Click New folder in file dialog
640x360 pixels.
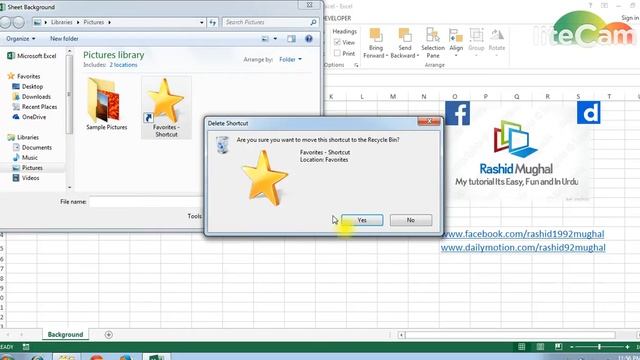[x=64, y=39]
